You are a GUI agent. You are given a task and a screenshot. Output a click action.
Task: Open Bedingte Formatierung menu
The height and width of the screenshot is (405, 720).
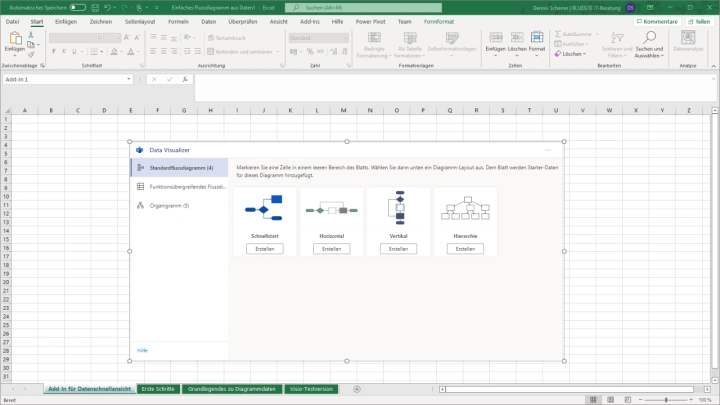[x=374, y=45]
